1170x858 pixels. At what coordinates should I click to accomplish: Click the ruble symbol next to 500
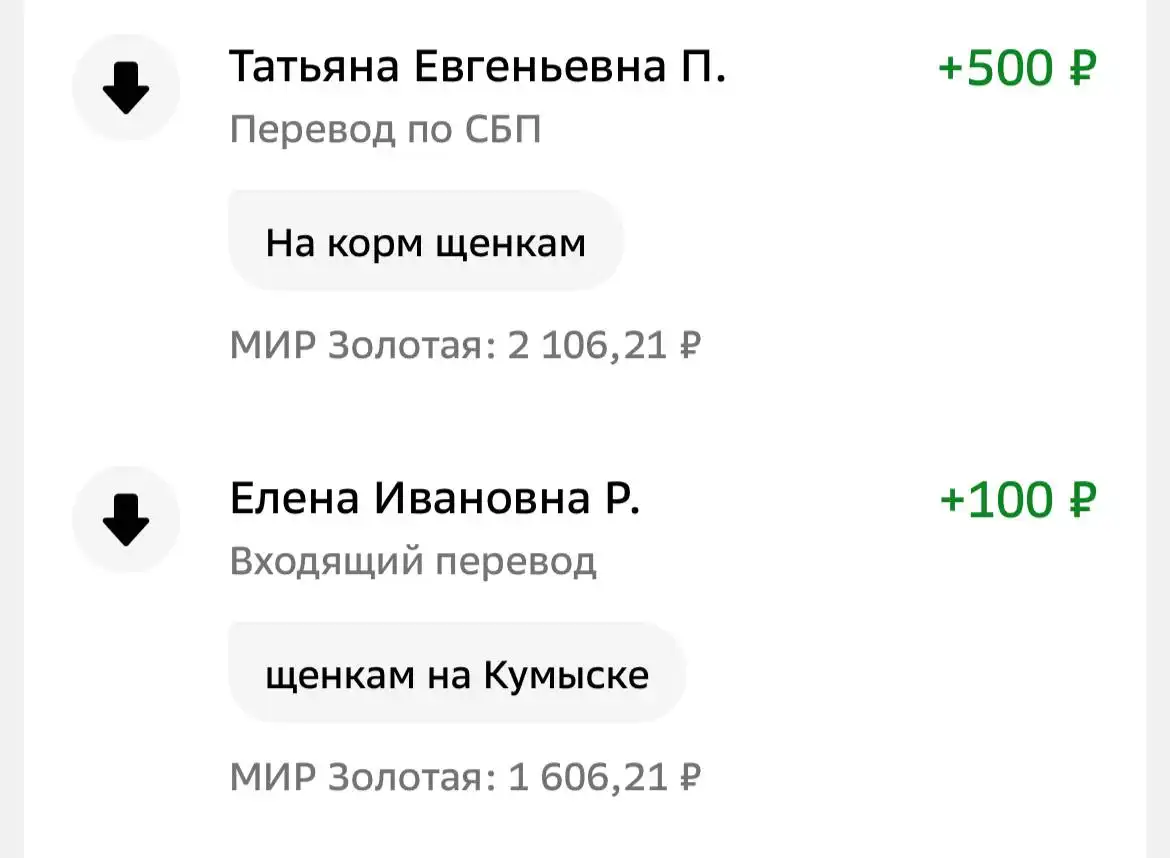point(1083,69)
